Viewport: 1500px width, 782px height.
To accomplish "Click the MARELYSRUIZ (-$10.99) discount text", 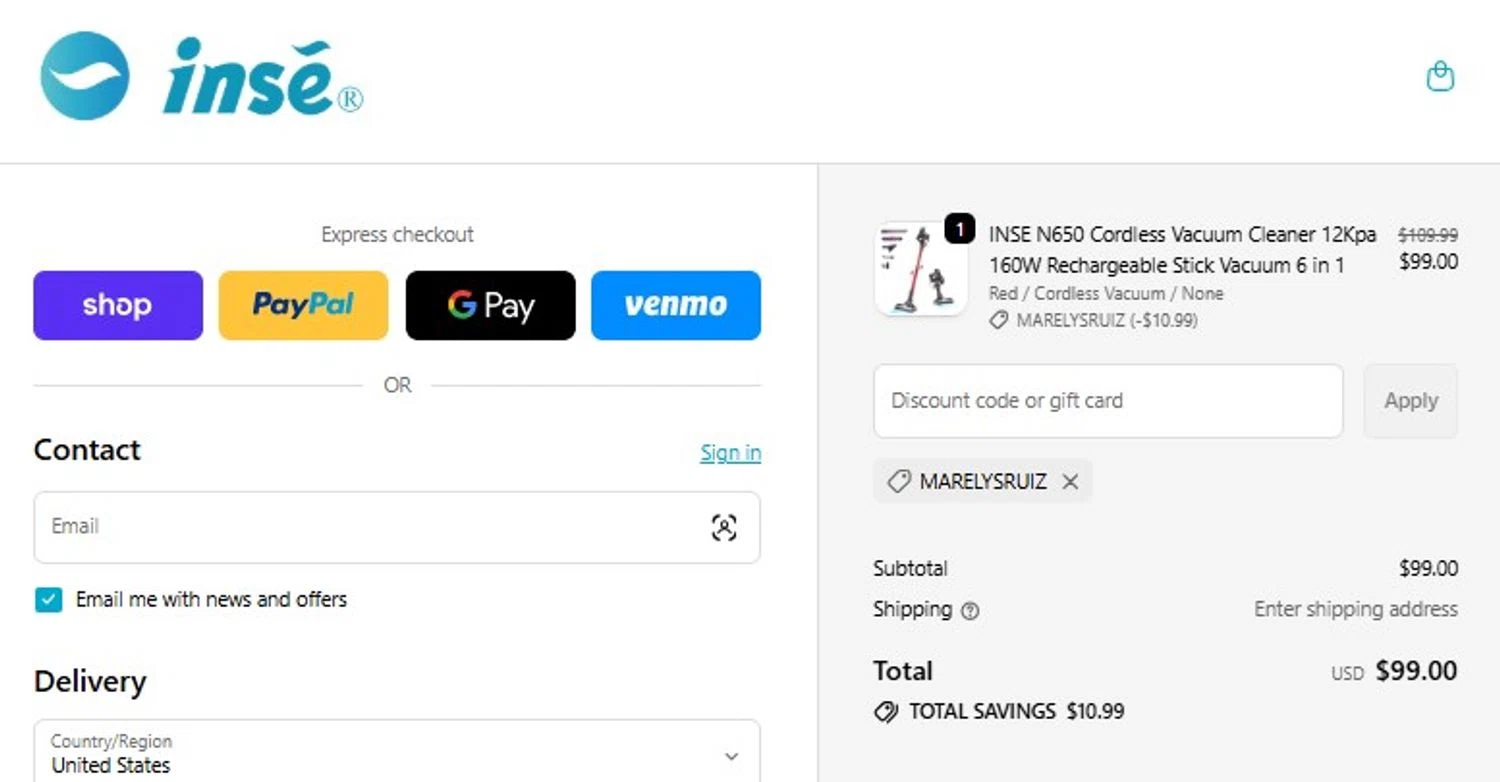I will (1106, 321).
